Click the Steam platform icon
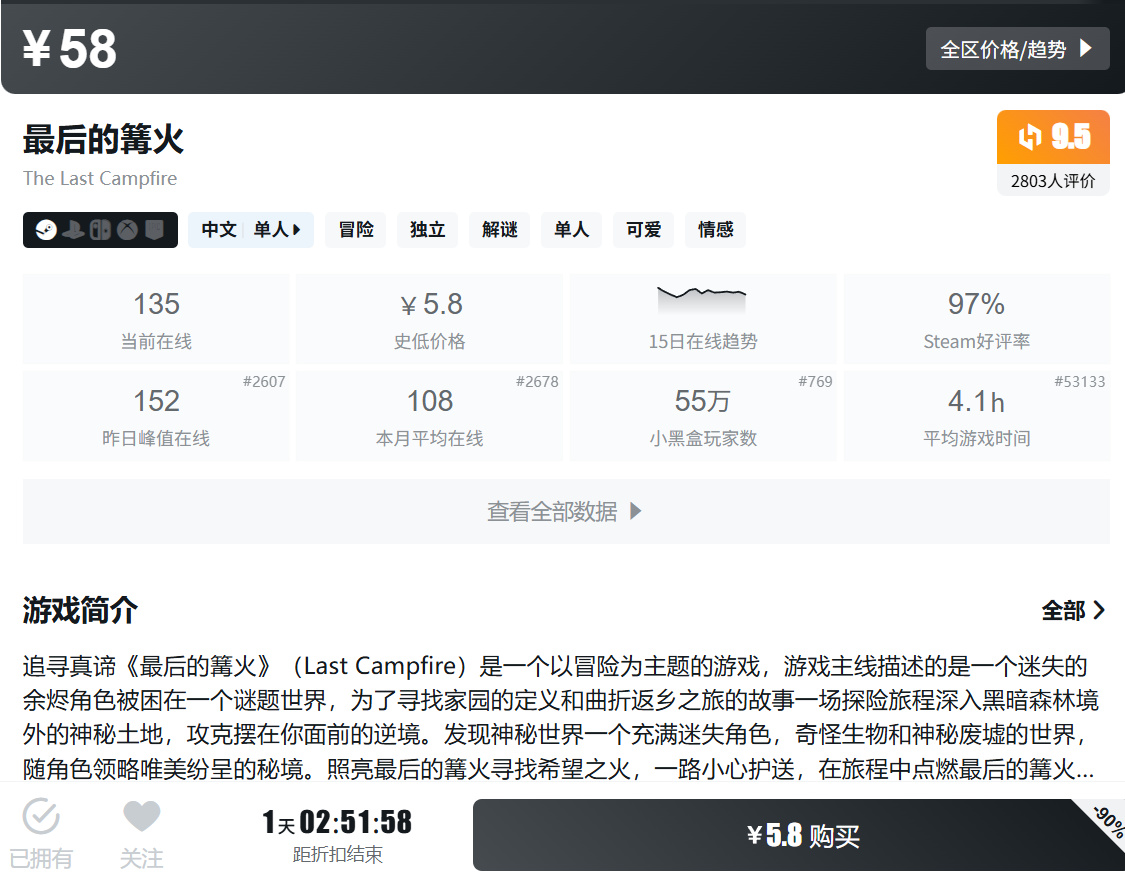 47,230
